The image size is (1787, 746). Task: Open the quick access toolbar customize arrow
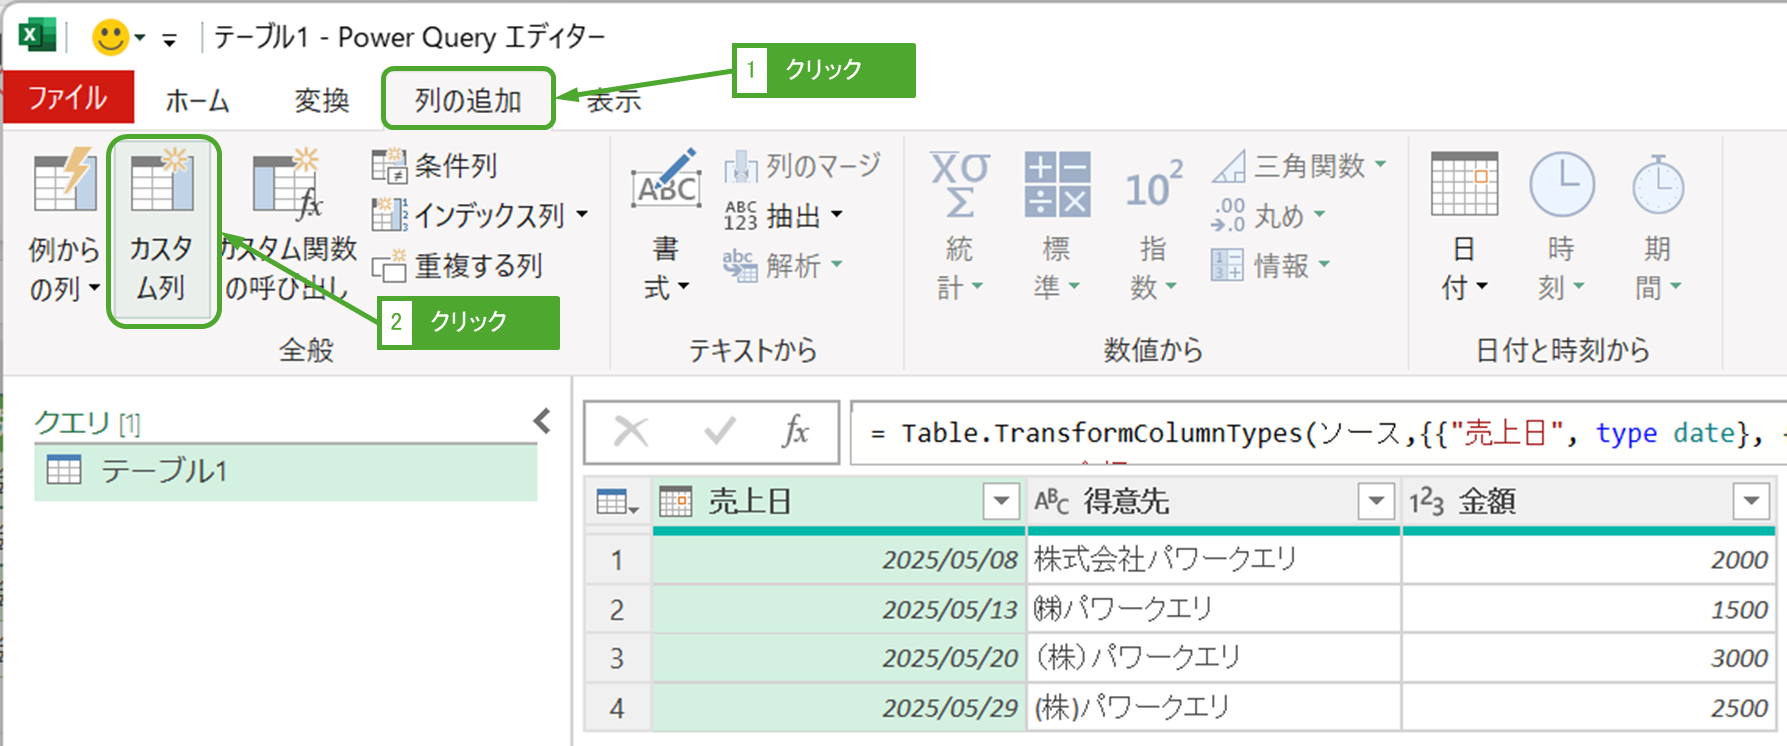[x=170, y=40]
